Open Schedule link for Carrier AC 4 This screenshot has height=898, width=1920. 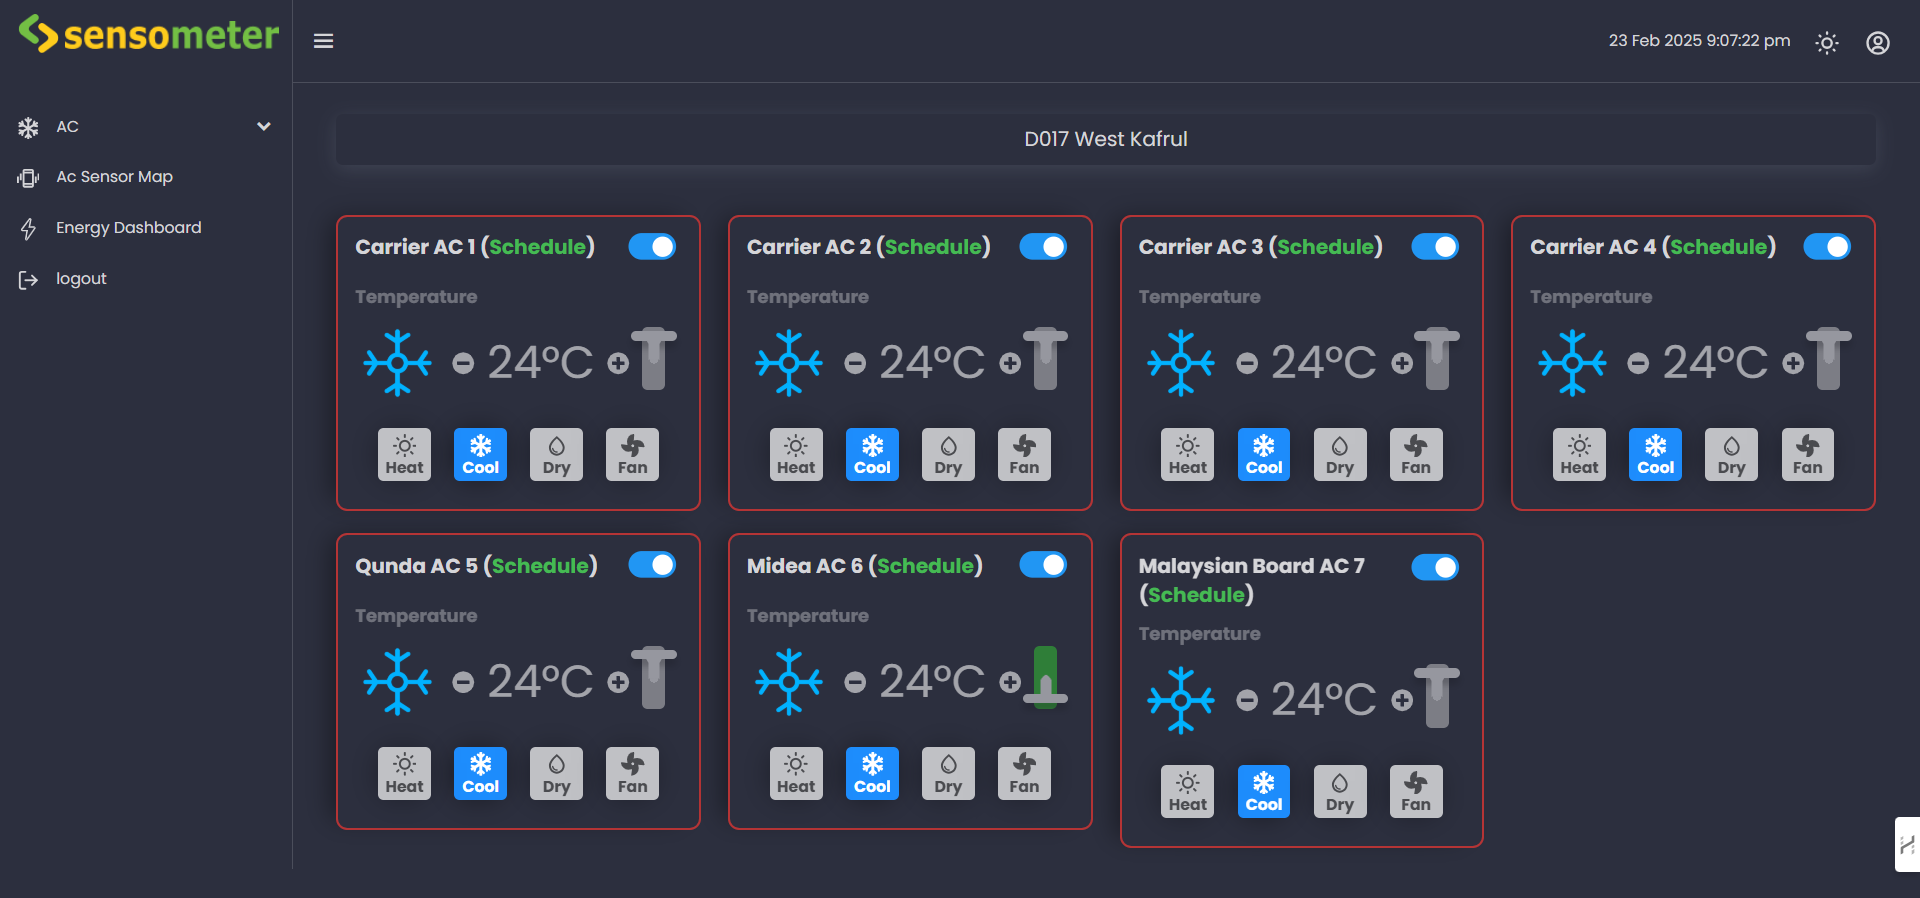pos(1718,247)
